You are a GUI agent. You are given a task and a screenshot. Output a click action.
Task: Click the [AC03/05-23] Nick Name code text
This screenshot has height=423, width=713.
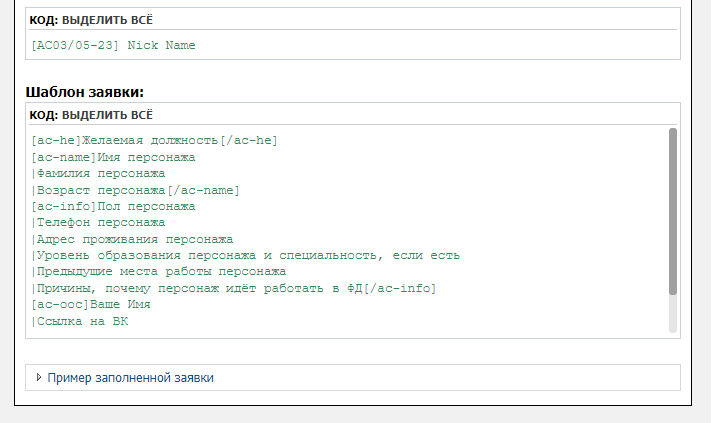[113, 45]
